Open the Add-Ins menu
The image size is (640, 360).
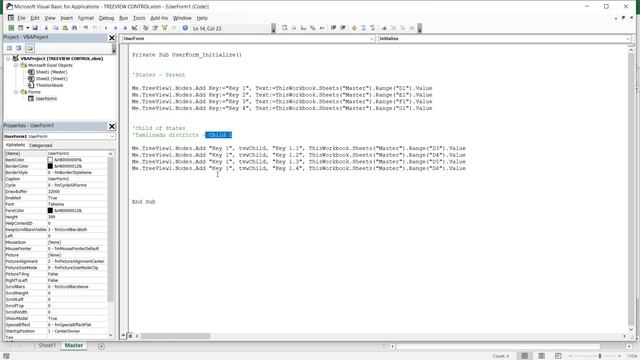point(159,18)
